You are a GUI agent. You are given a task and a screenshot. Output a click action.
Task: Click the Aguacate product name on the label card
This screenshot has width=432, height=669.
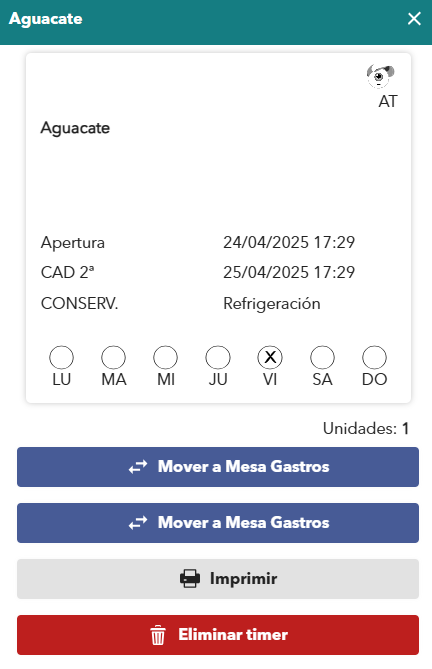coord(75,128)
